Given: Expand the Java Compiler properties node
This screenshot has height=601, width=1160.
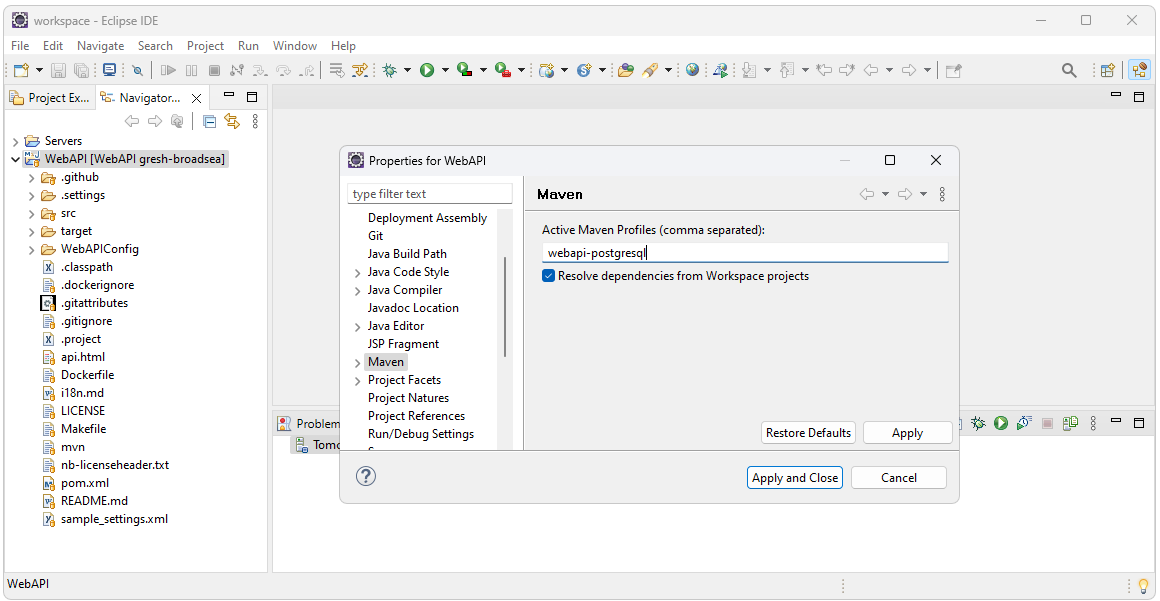Looking at the screenshot, I should [358, 290].
